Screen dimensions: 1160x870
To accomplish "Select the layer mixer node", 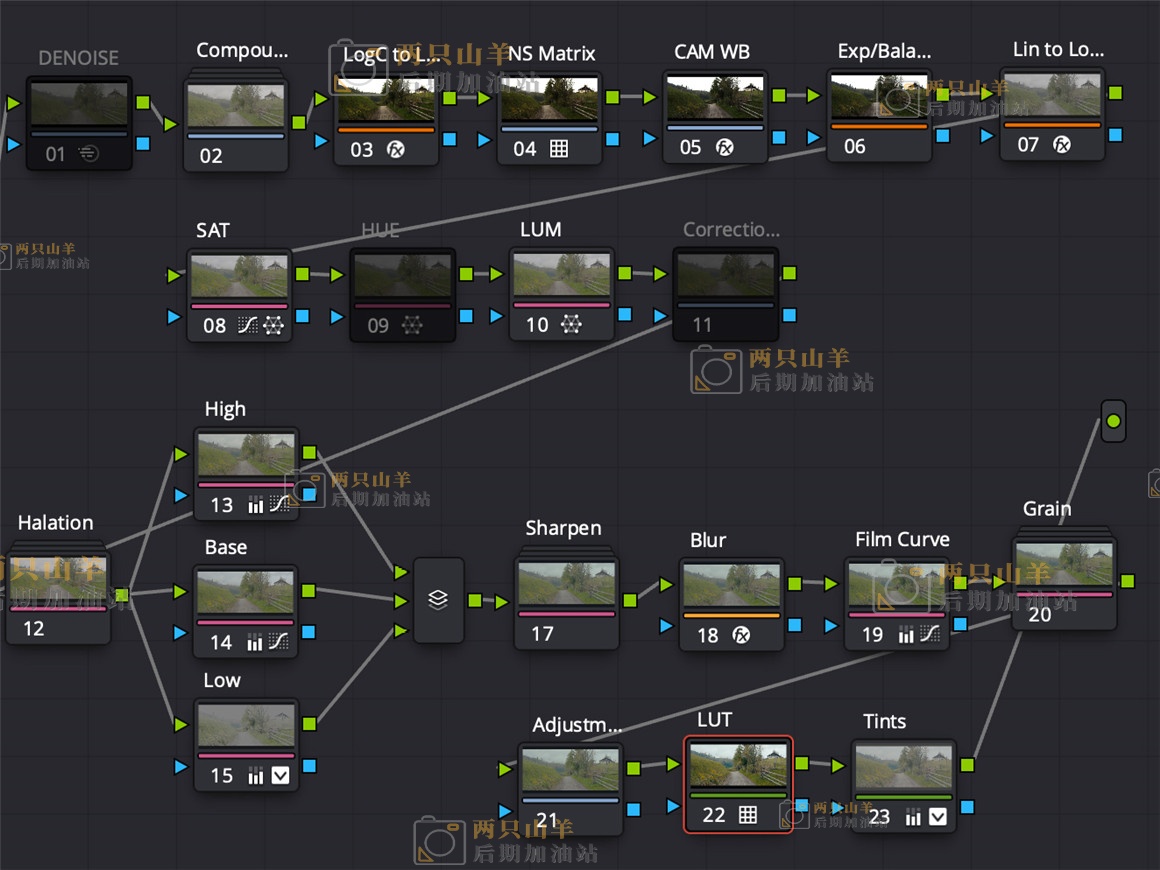I will (438, 600).
